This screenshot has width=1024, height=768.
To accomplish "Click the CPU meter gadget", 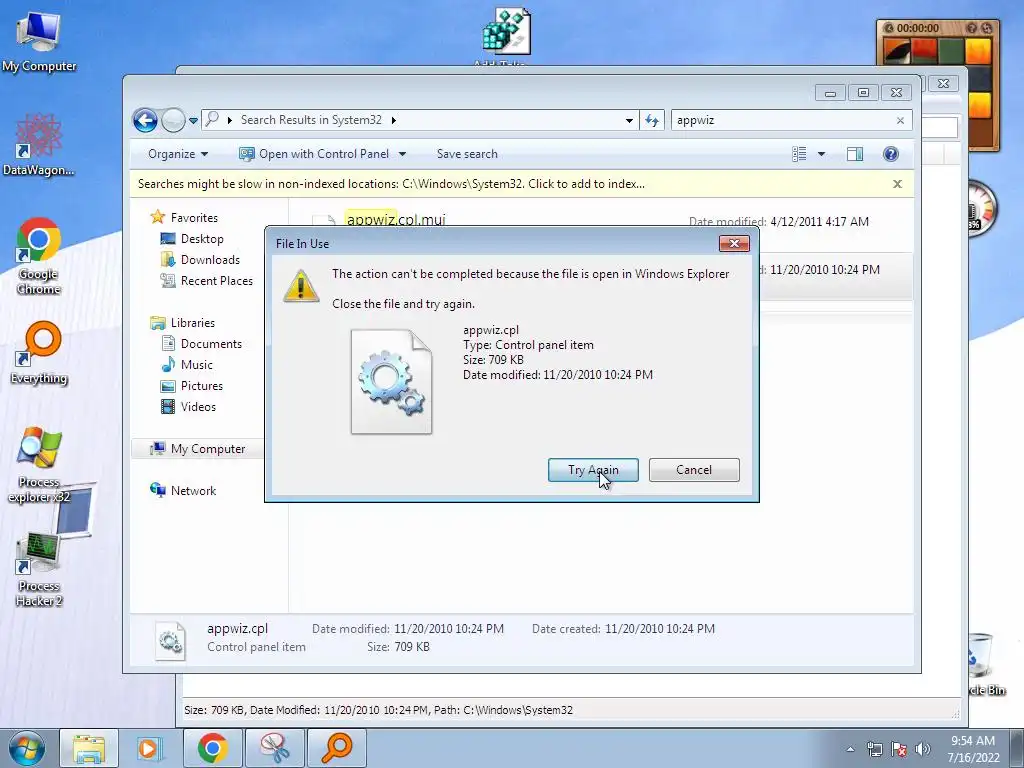I will [x=981, y=209].
